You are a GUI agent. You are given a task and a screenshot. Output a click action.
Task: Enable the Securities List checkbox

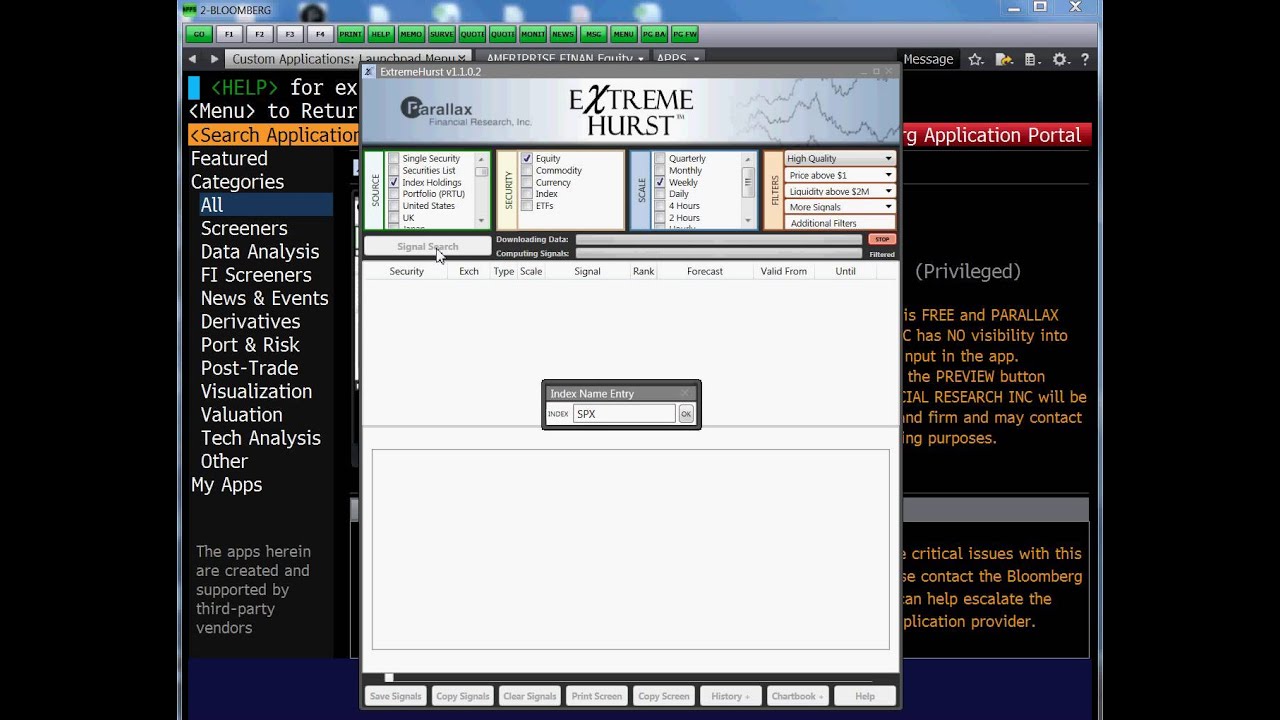pyautogui.click(x=394, y=170)
